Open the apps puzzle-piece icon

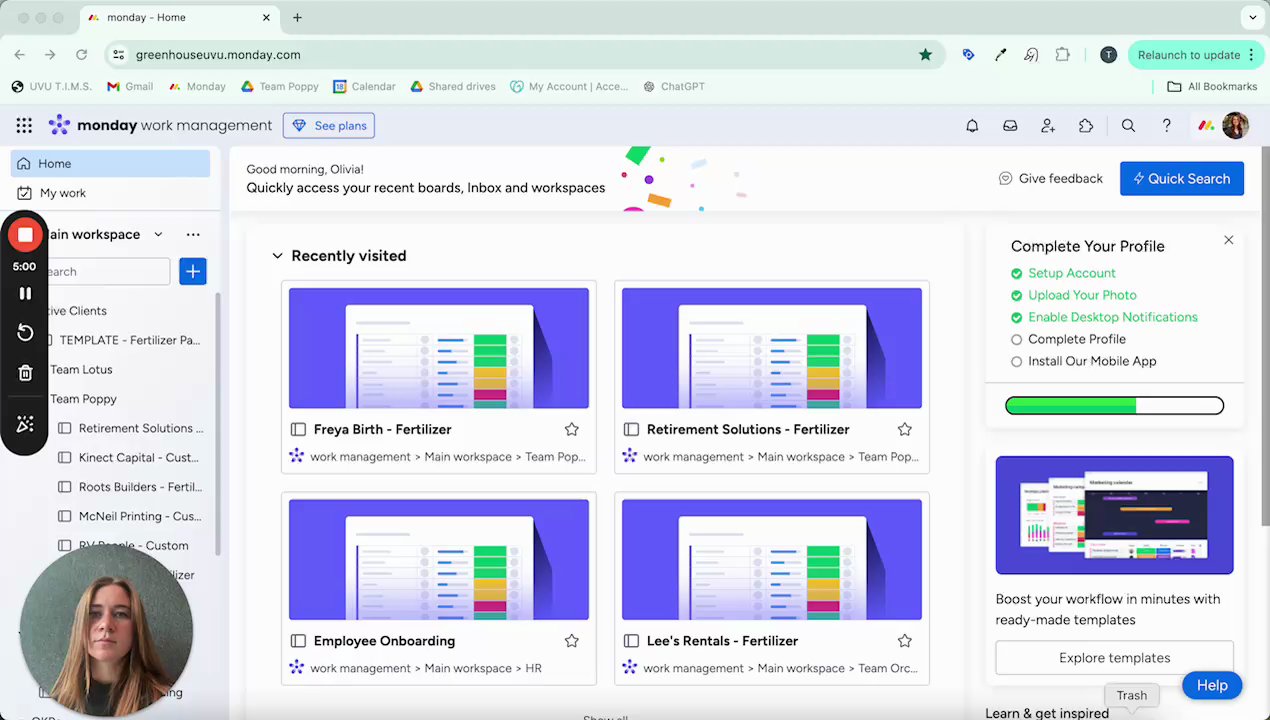[1086, 126]
